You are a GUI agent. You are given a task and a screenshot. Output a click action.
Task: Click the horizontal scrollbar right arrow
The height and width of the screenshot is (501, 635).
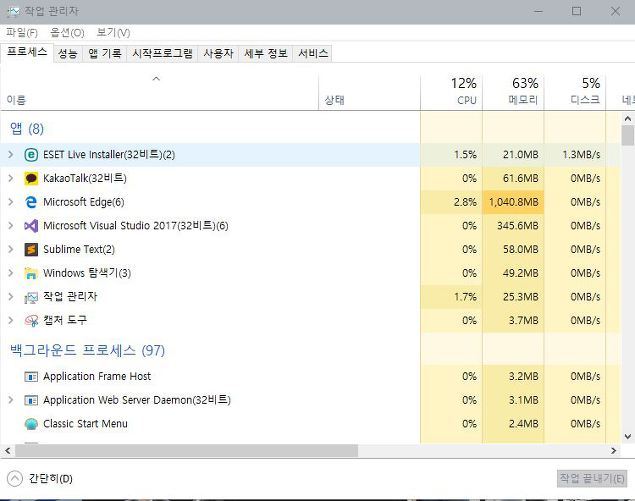[x=614, y=451]
